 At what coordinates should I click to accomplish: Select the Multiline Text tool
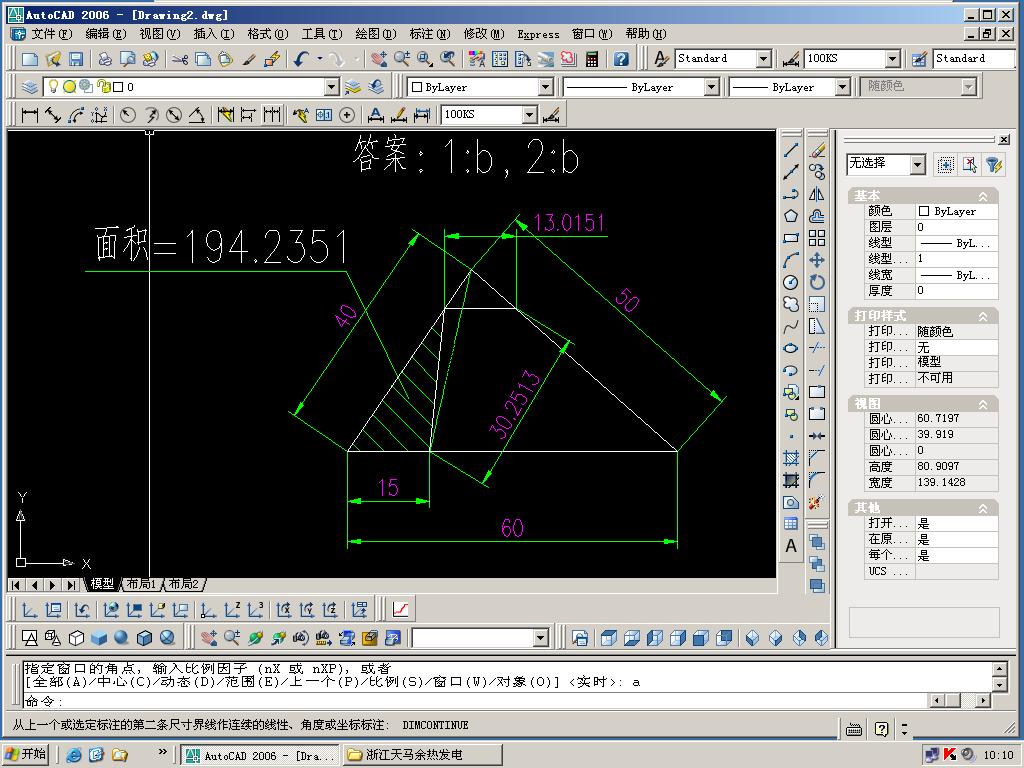pos(791,546)
